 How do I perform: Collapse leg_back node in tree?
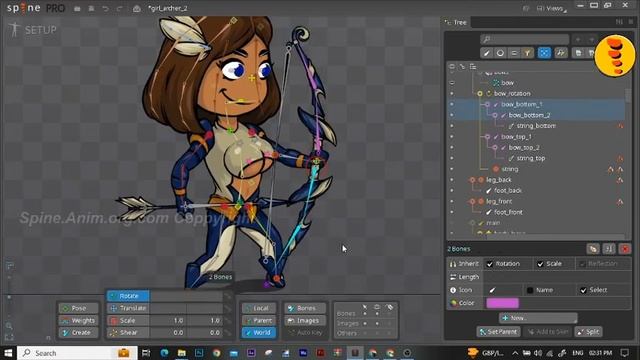pyautogui.click(x=472, y=180)
